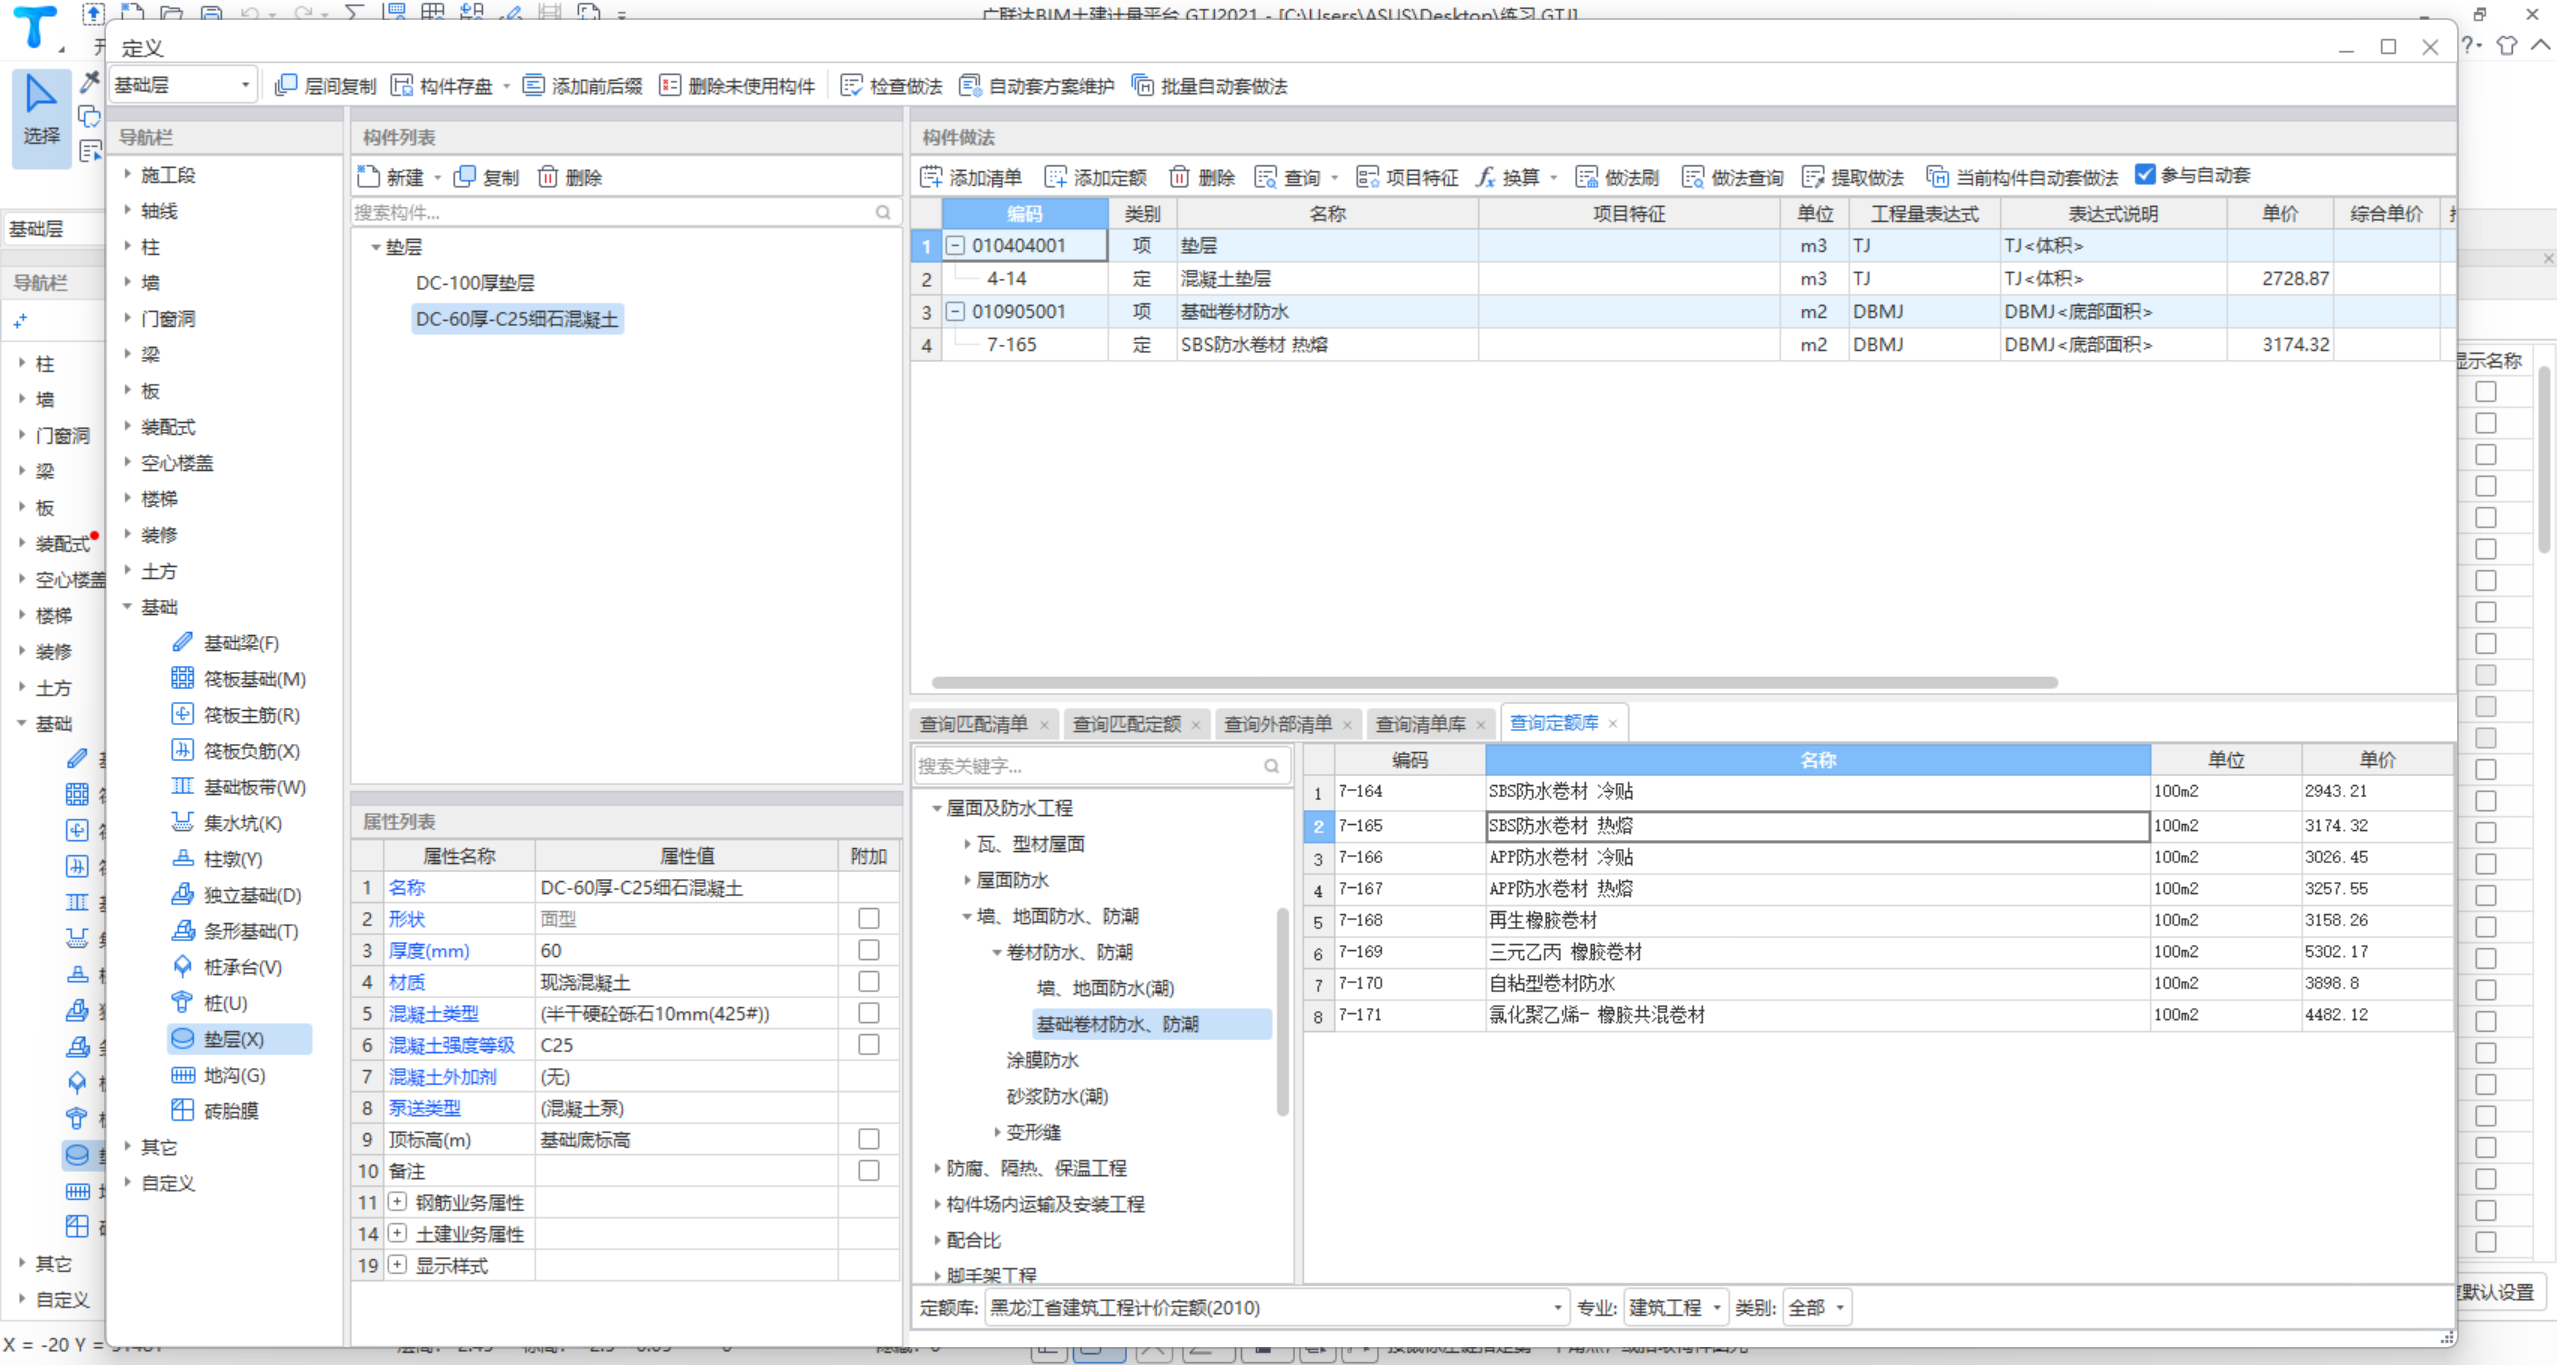Click the 构件存盘 icon
Screen dimensions: 2557x1365
coord(402,86)
